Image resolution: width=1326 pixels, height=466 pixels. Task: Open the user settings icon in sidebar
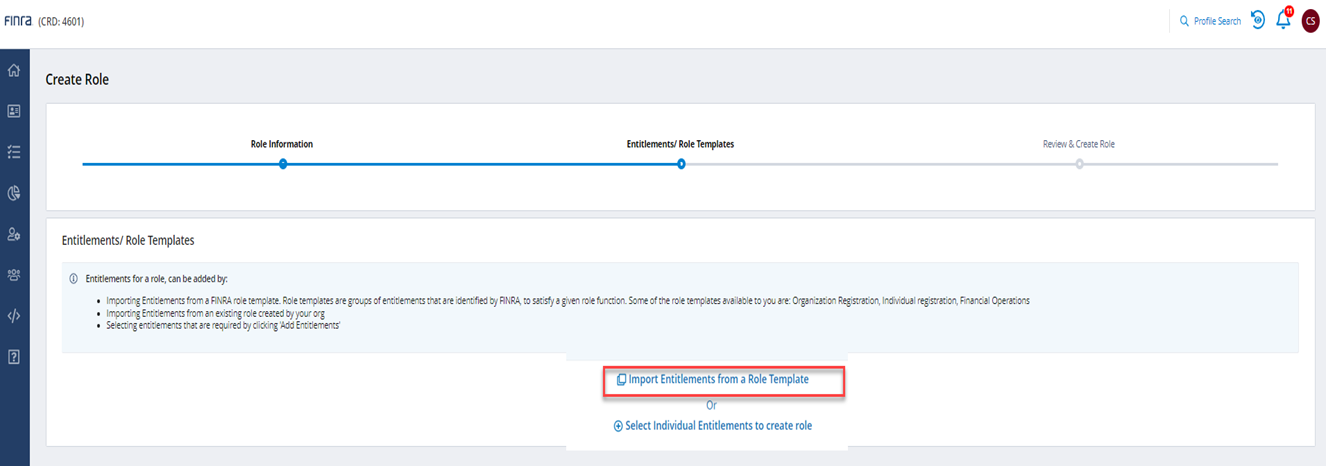tap(14, 234)
